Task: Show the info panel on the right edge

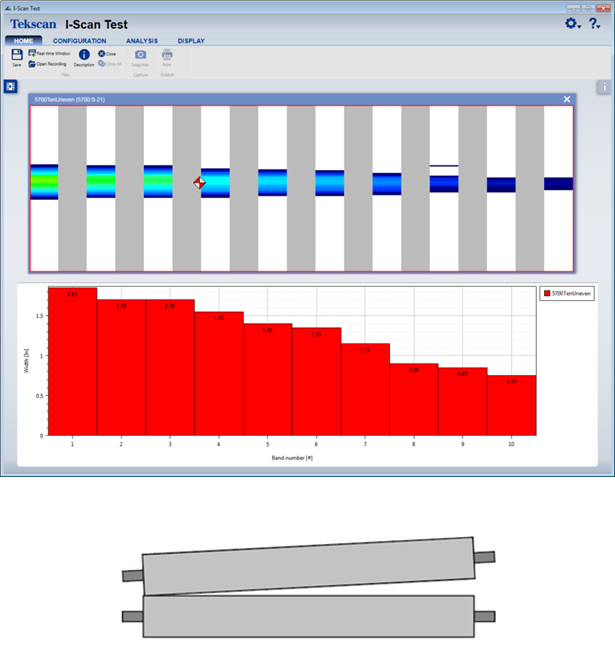Action: coord(604,87)
